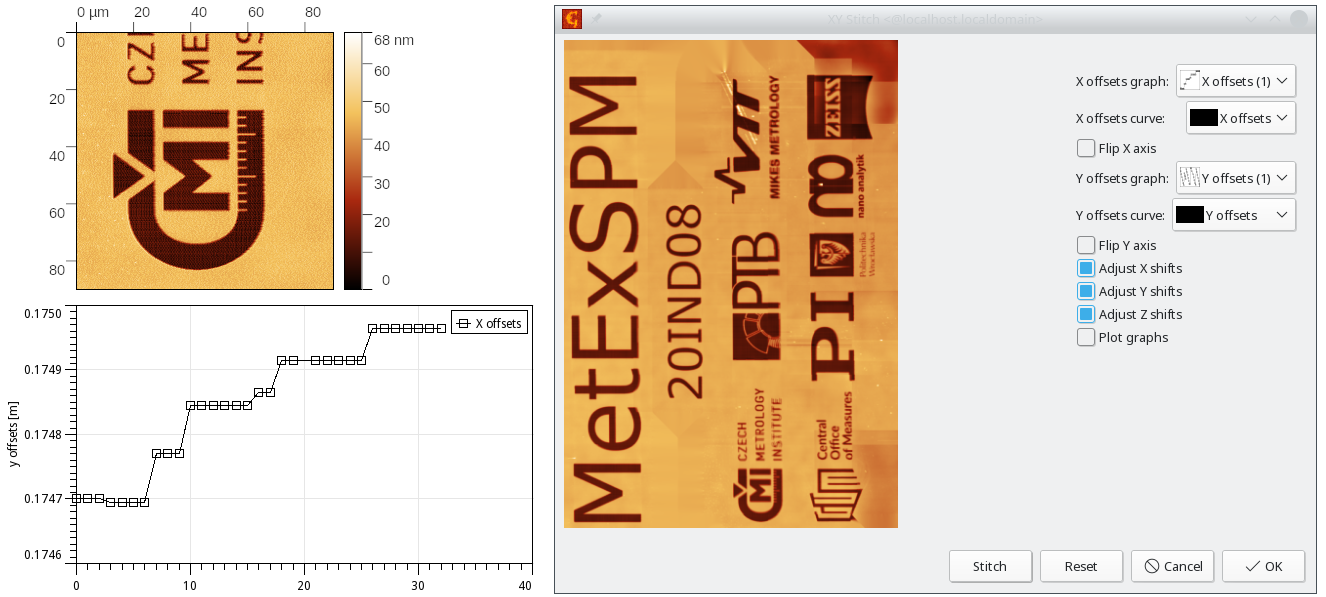
Task: Uncheck Adjust X shifts
Action: 1086,268
